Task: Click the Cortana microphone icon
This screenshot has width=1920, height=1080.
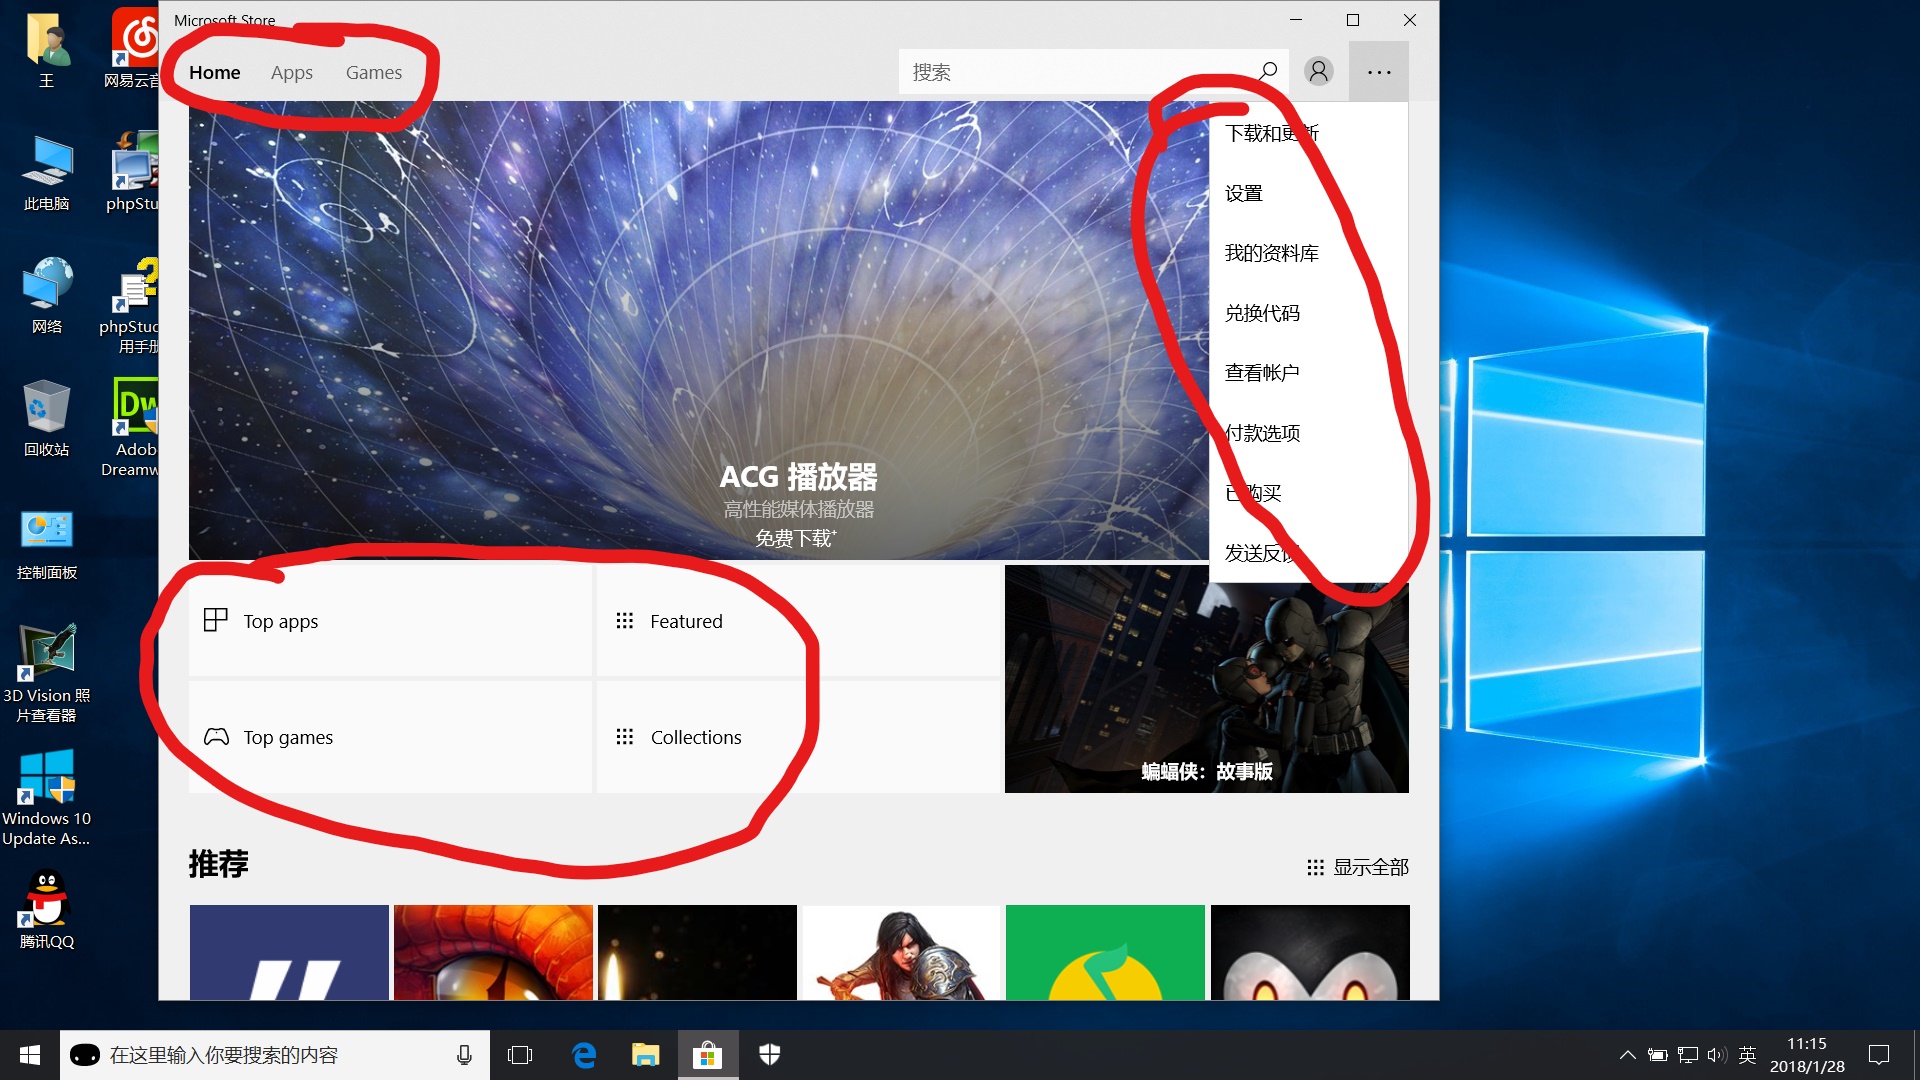Action: point(464,1055)
